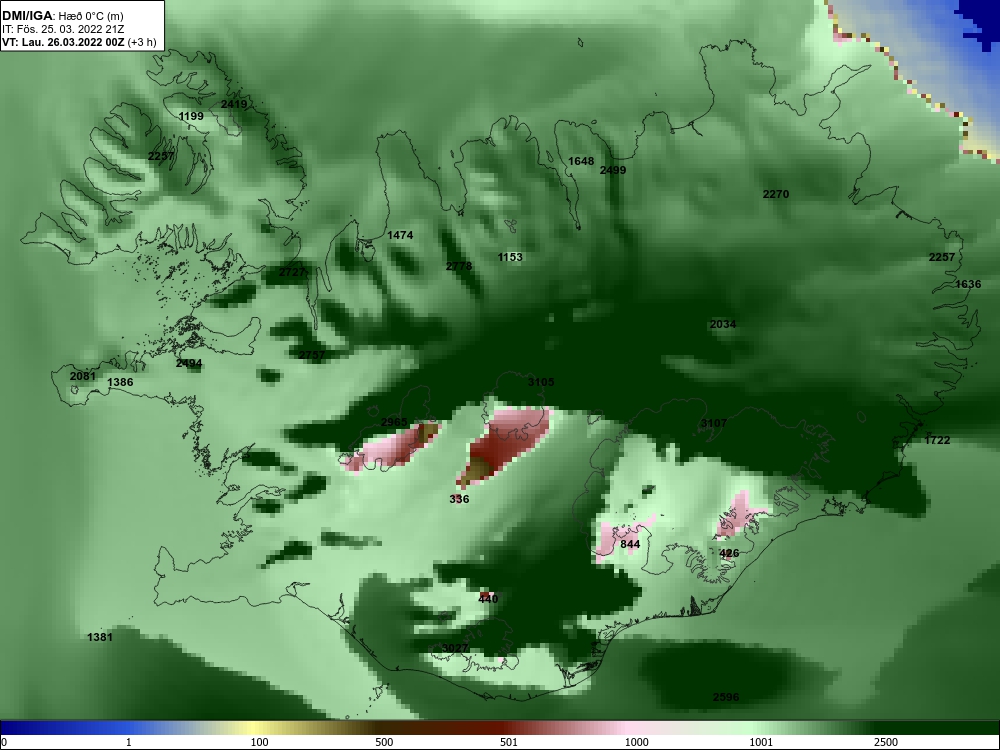Image resolution: width=1000 pixels, height=750 pixels.
Task: Click the map value 2419
Action: [233, 104]
